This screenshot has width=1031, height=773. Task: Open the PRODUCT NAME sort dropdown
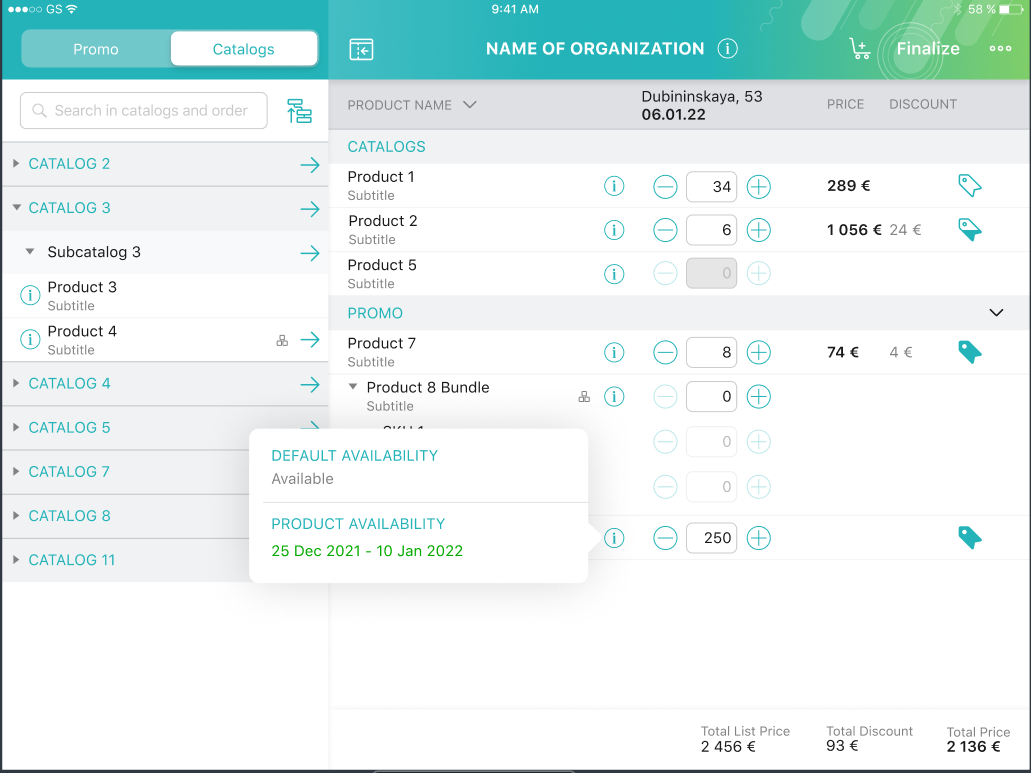coord(469,103)
